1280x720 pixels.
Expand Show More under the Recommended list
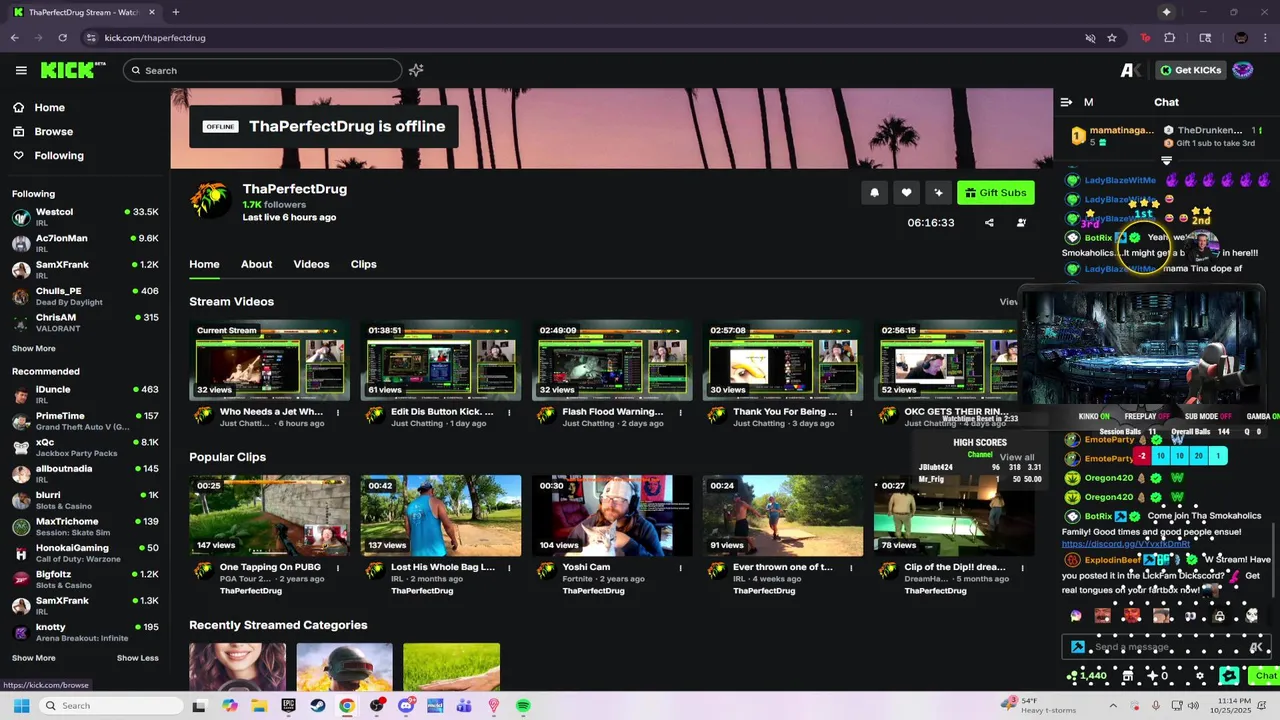pyautogui.click(x=34, y=658)
